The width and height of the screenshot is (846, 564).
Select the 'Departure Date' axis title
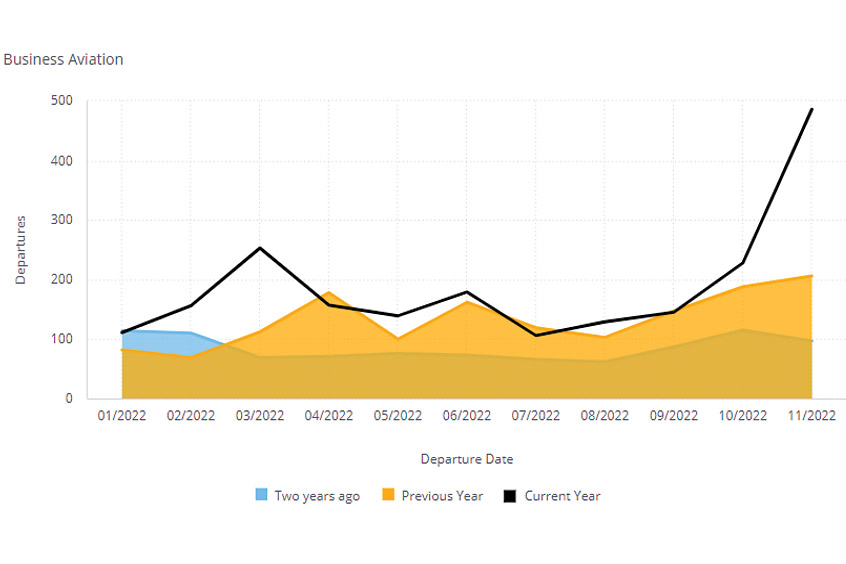[x=467, y=459]
